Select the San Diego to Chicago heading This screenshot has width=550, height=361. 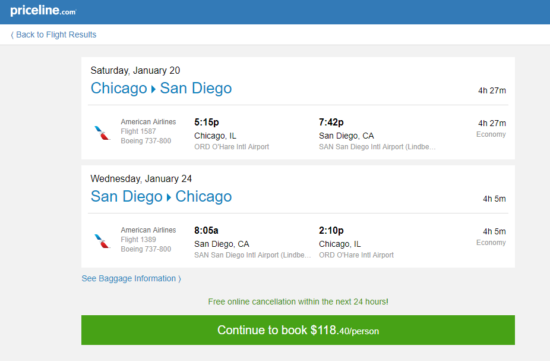161,196
